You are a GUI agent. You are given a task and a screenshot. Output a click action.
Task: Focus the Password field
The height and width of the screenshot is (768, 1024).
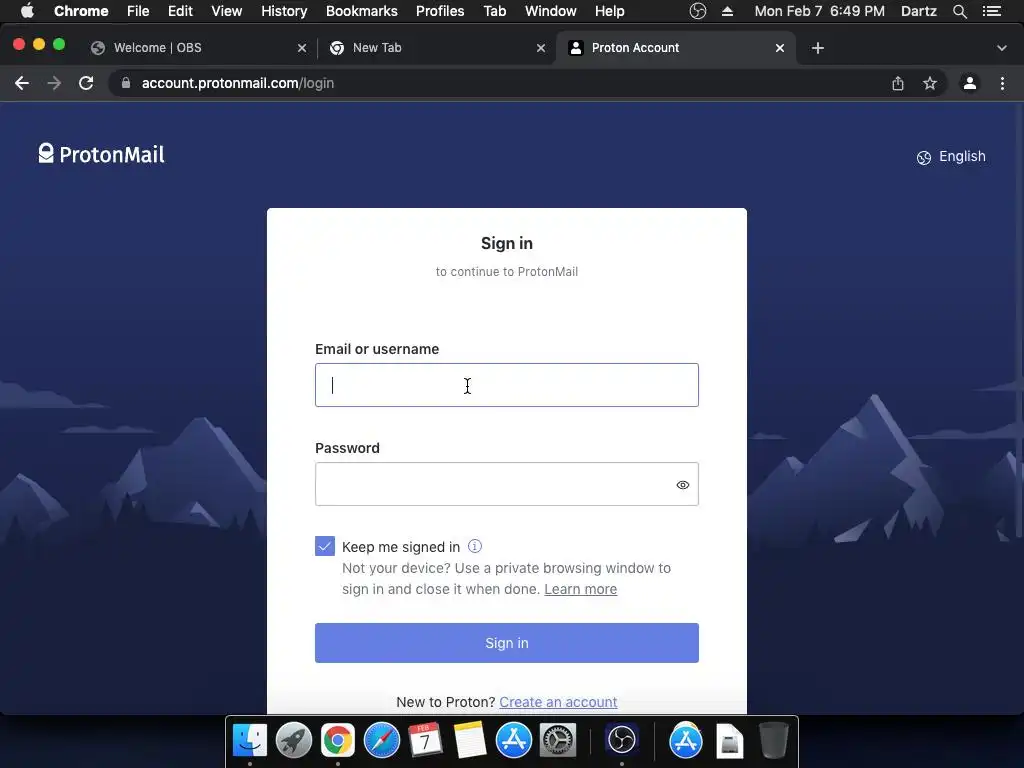(x=507, y=485)
